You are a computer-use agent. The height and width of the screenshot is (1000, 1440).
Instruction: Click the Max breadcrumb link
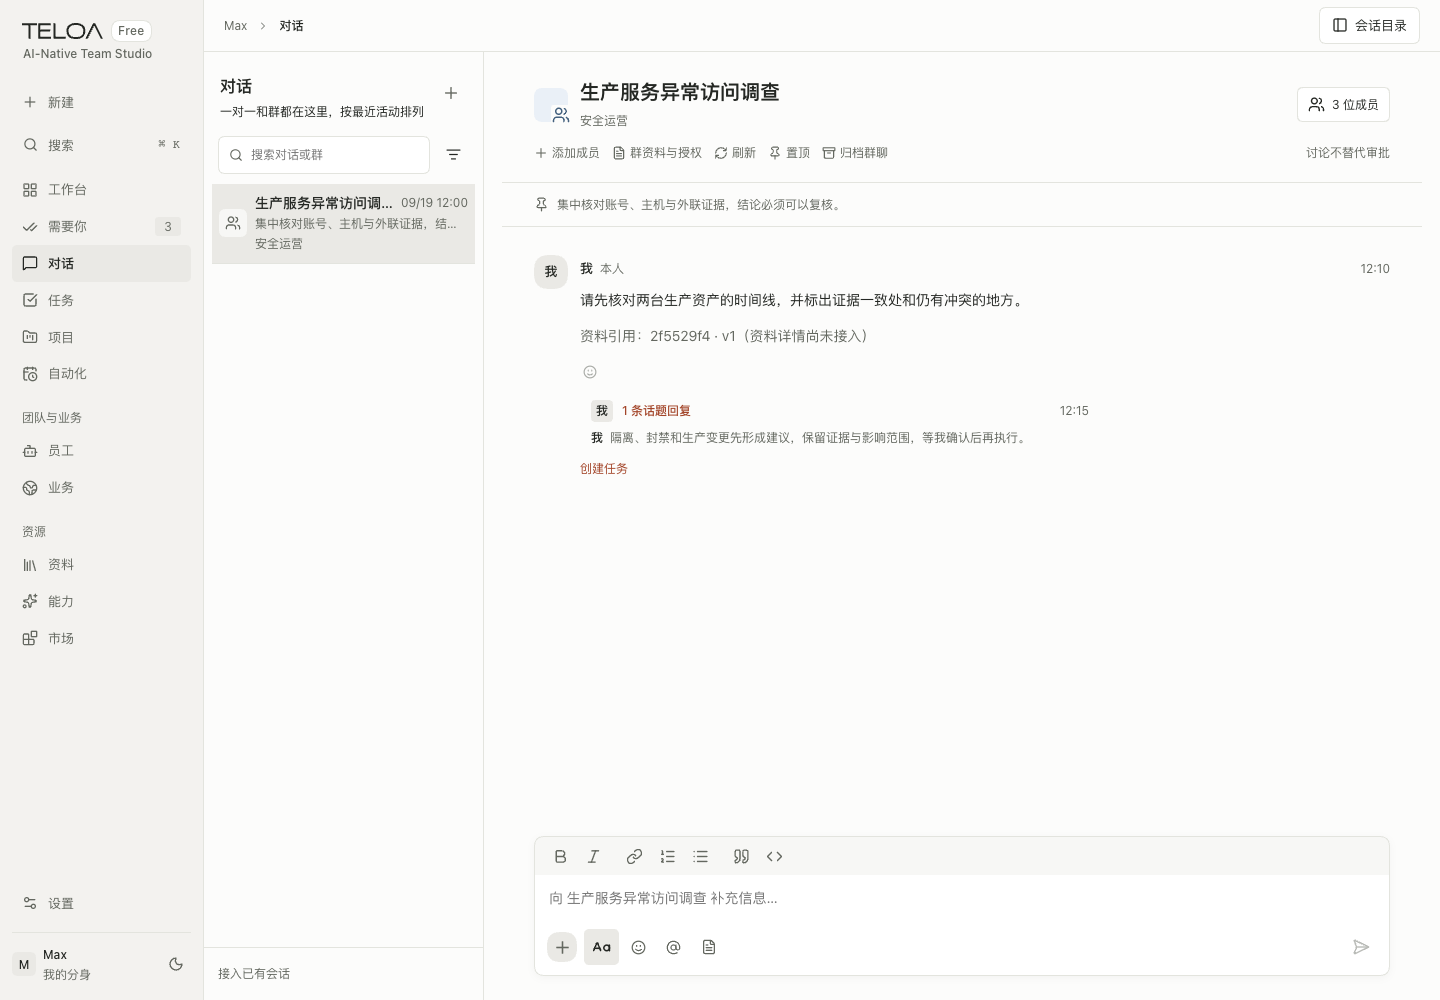click(x=236, y=26)
